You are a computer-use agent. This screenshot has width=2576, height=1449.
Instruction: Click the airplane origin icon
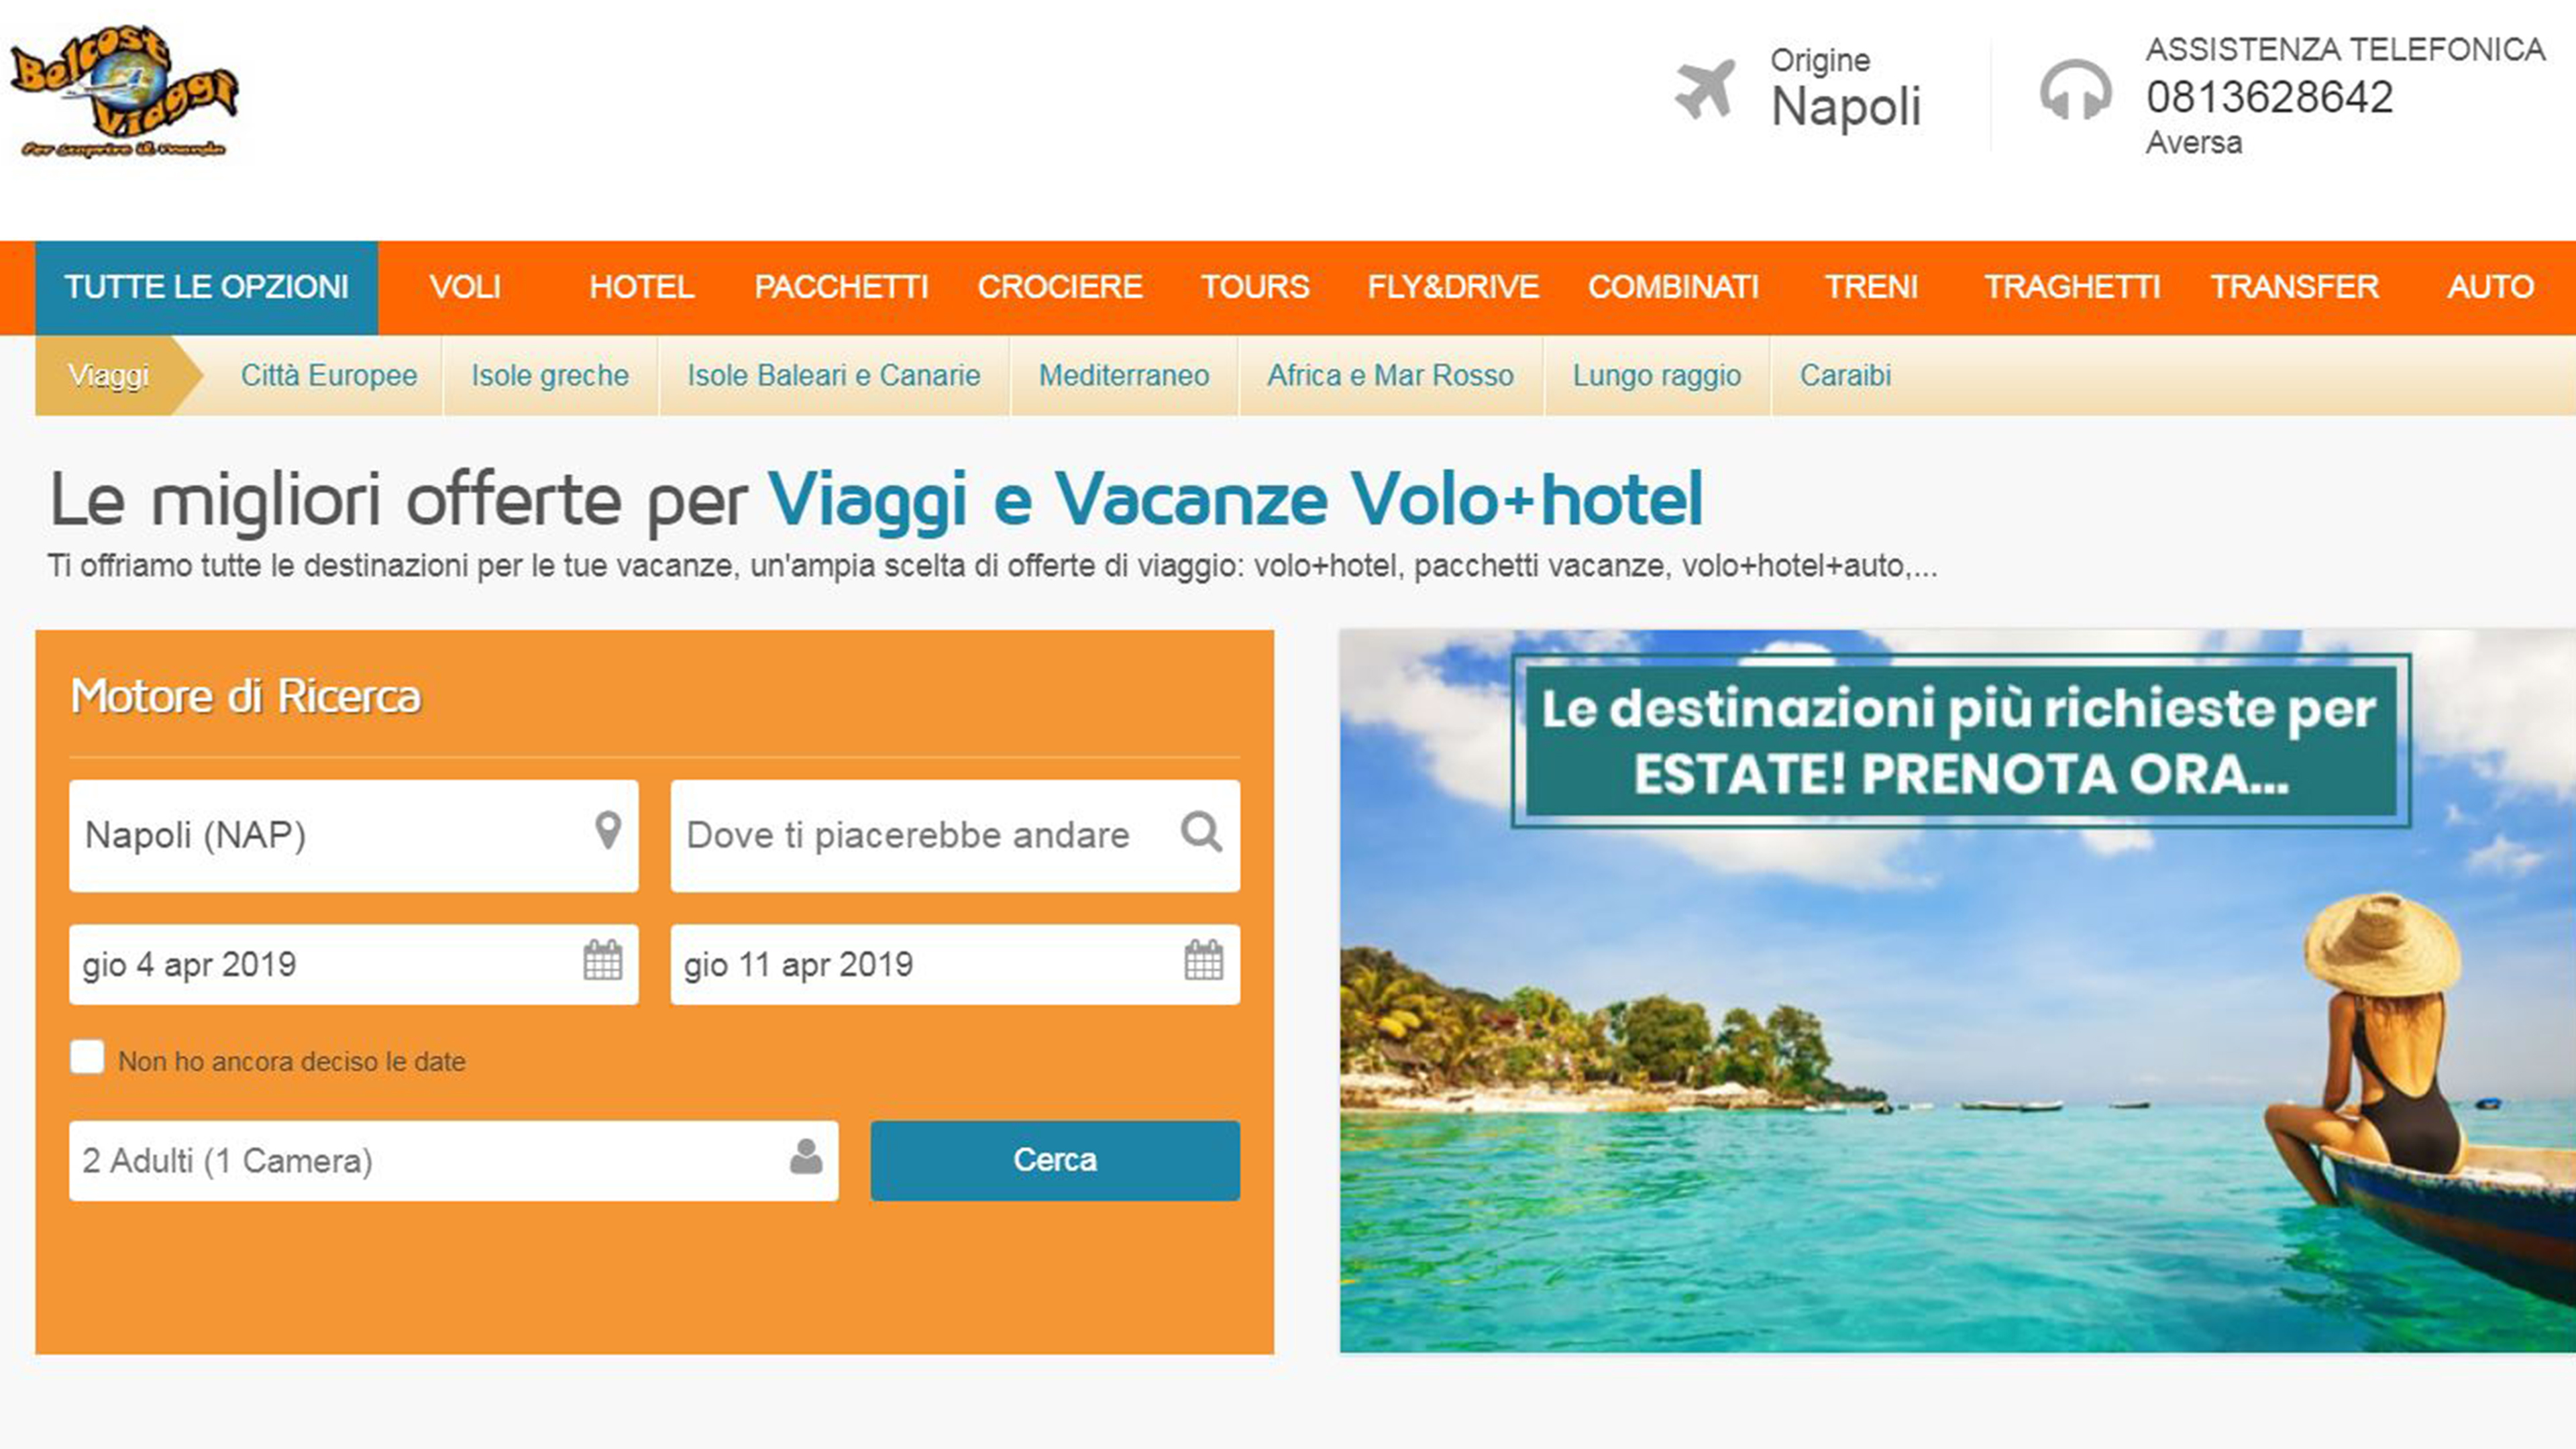pyautogui.click(x=1705, y=90)
